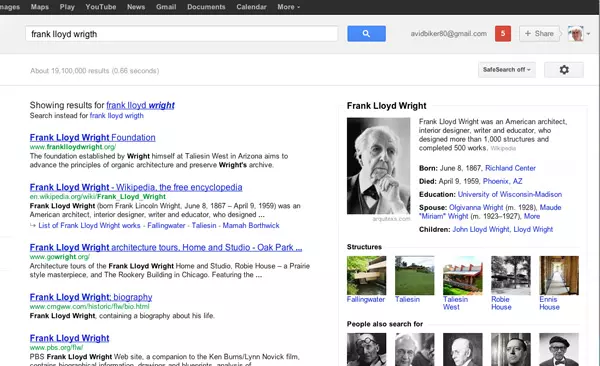Viewport: 600px width, 366px height.
Task: Search instead for frank lloyd wrigth
Action: point(117,116)
